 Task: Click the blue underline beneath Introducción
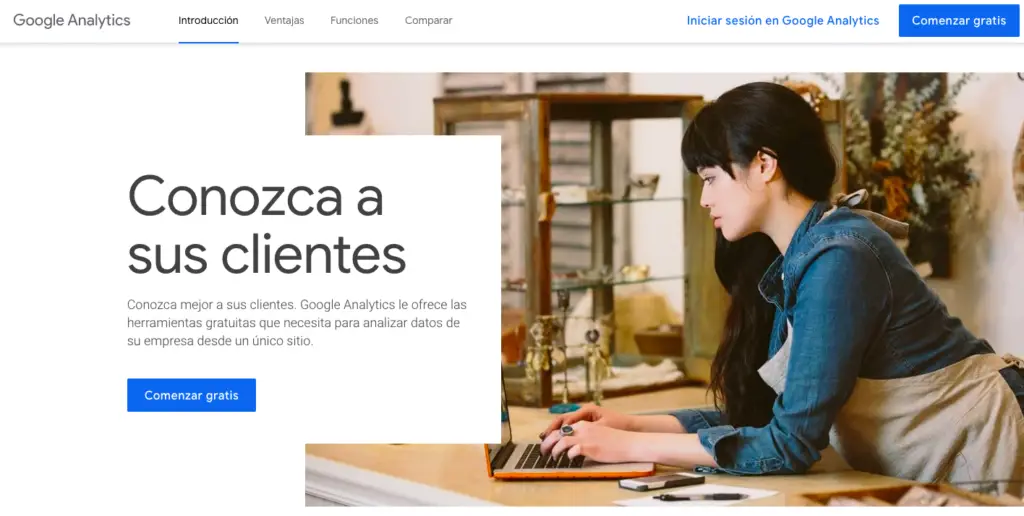[208, 42]
